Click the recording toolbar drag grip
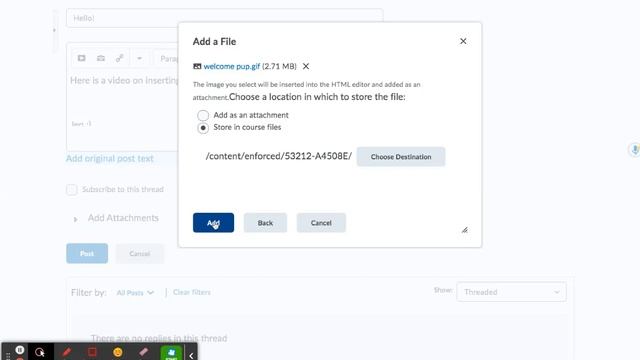 [8, 356]
